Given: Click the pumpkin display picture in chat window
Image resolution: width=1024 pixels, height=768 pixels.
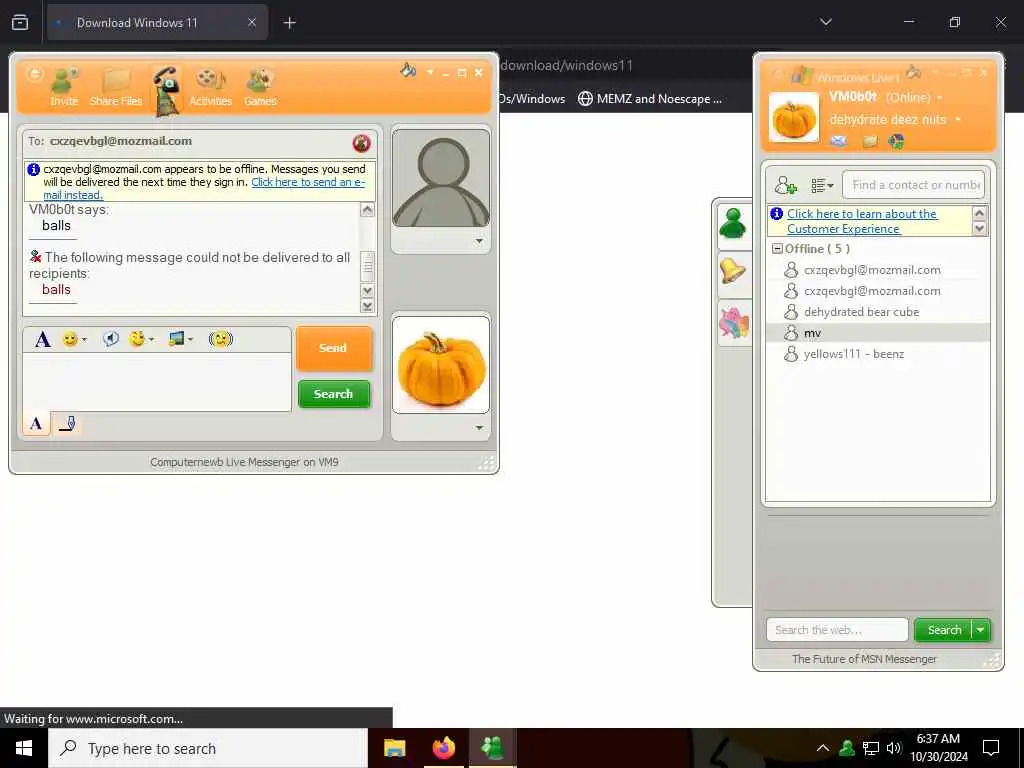Looking at the screenshot, I should point(441,365).
